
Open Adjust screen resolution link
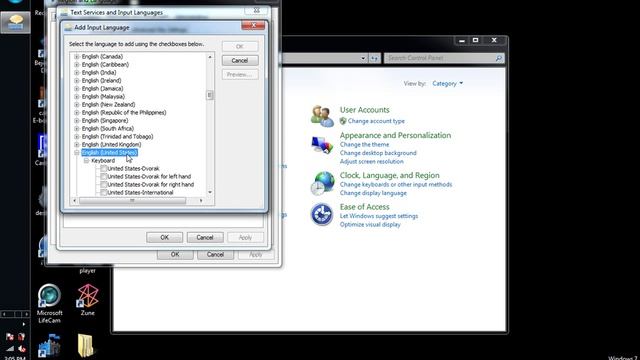pyautogui.click(x=371, y=162)
